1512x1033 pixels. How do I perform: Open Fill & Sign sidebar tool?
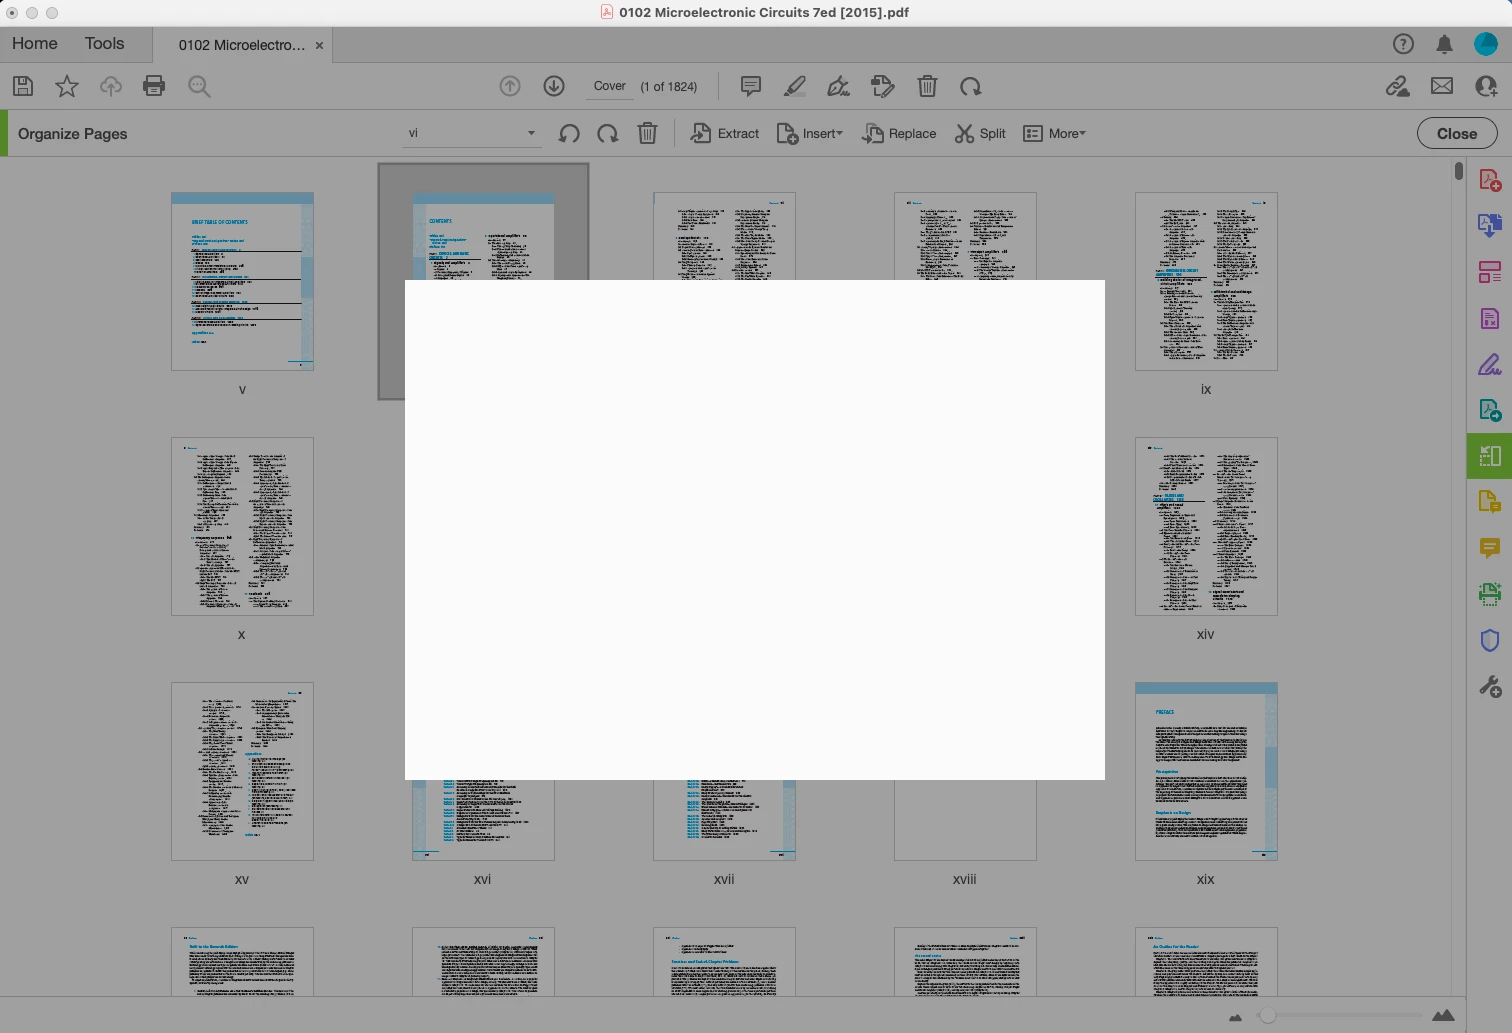point(1490,365)
